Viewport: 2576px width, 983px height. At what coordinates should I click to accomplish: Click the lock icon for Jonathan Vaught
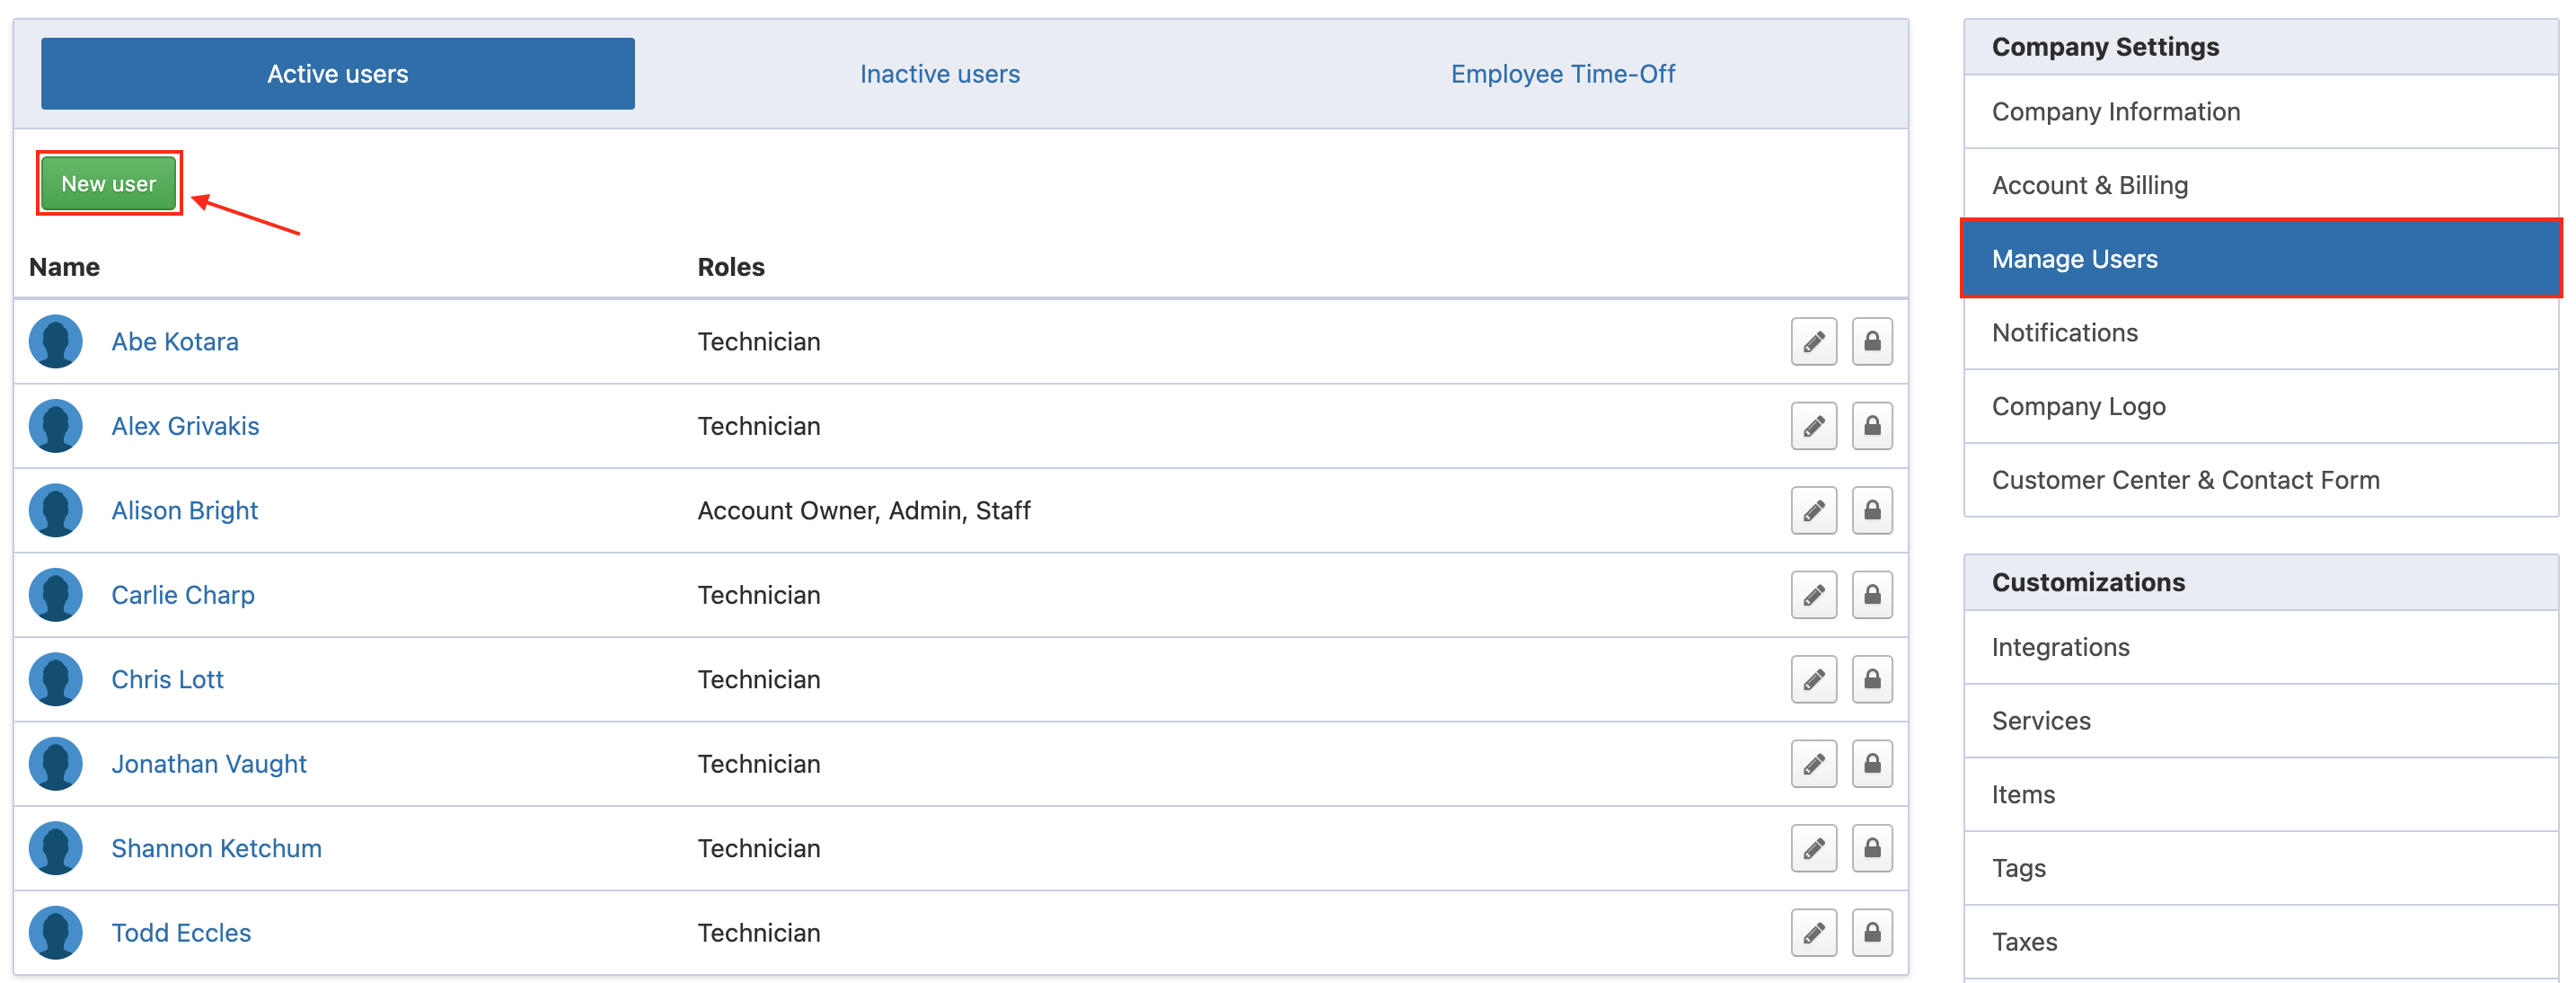pyautogui.click(x=1871, y=765)
